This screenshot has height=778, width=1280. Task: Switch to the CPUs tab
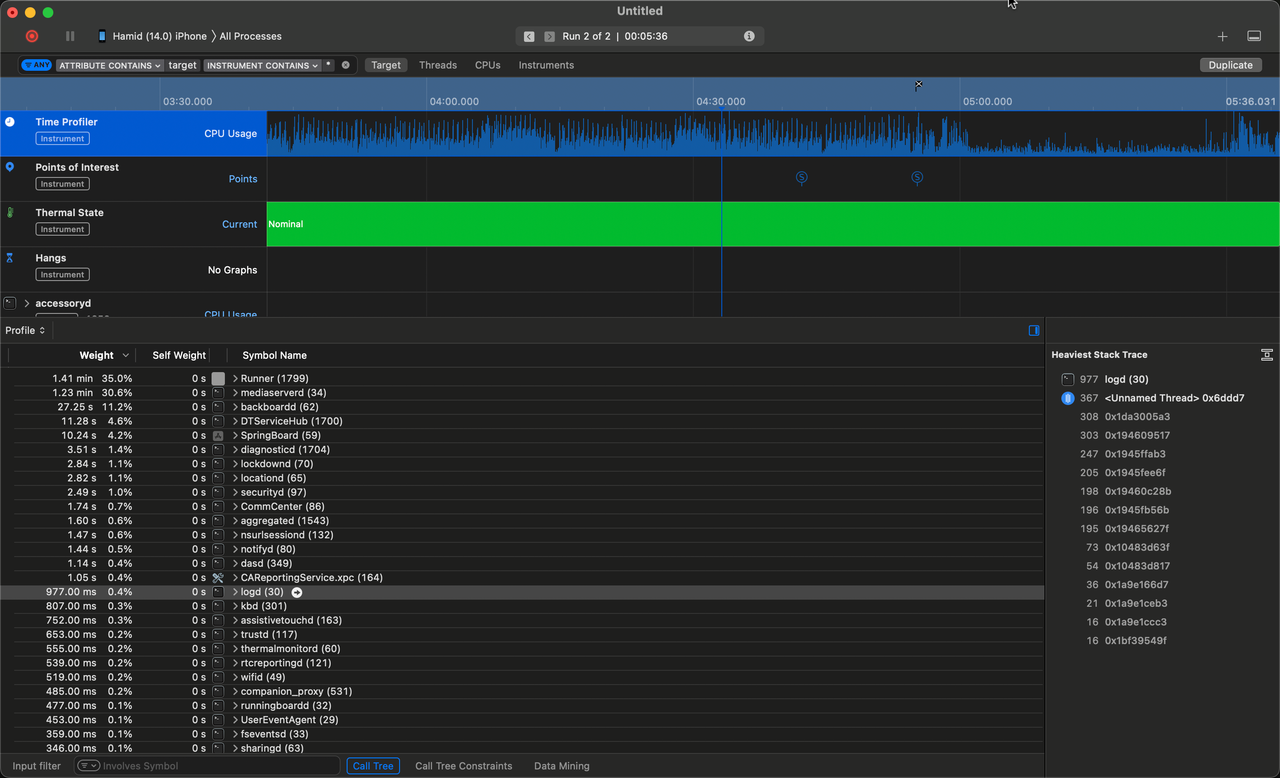coord(488,65)
